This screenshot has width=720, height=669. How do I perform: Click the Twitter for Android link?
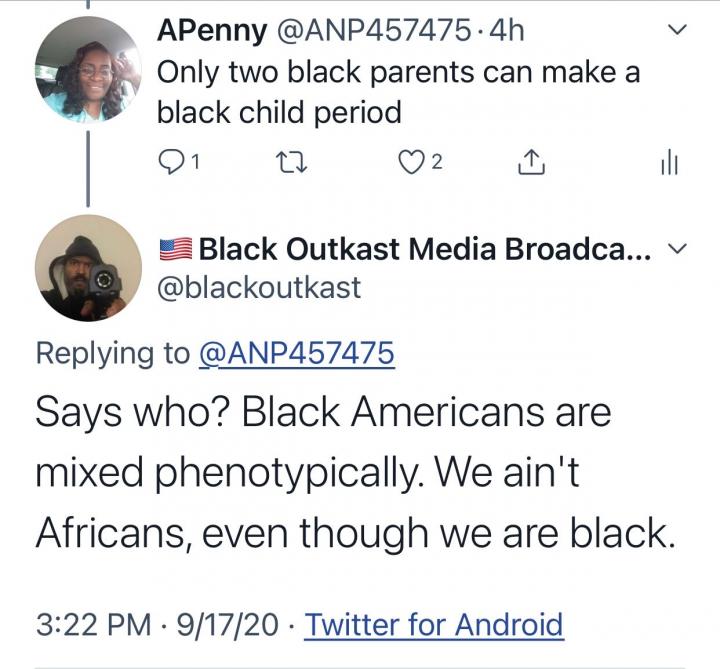434,625
